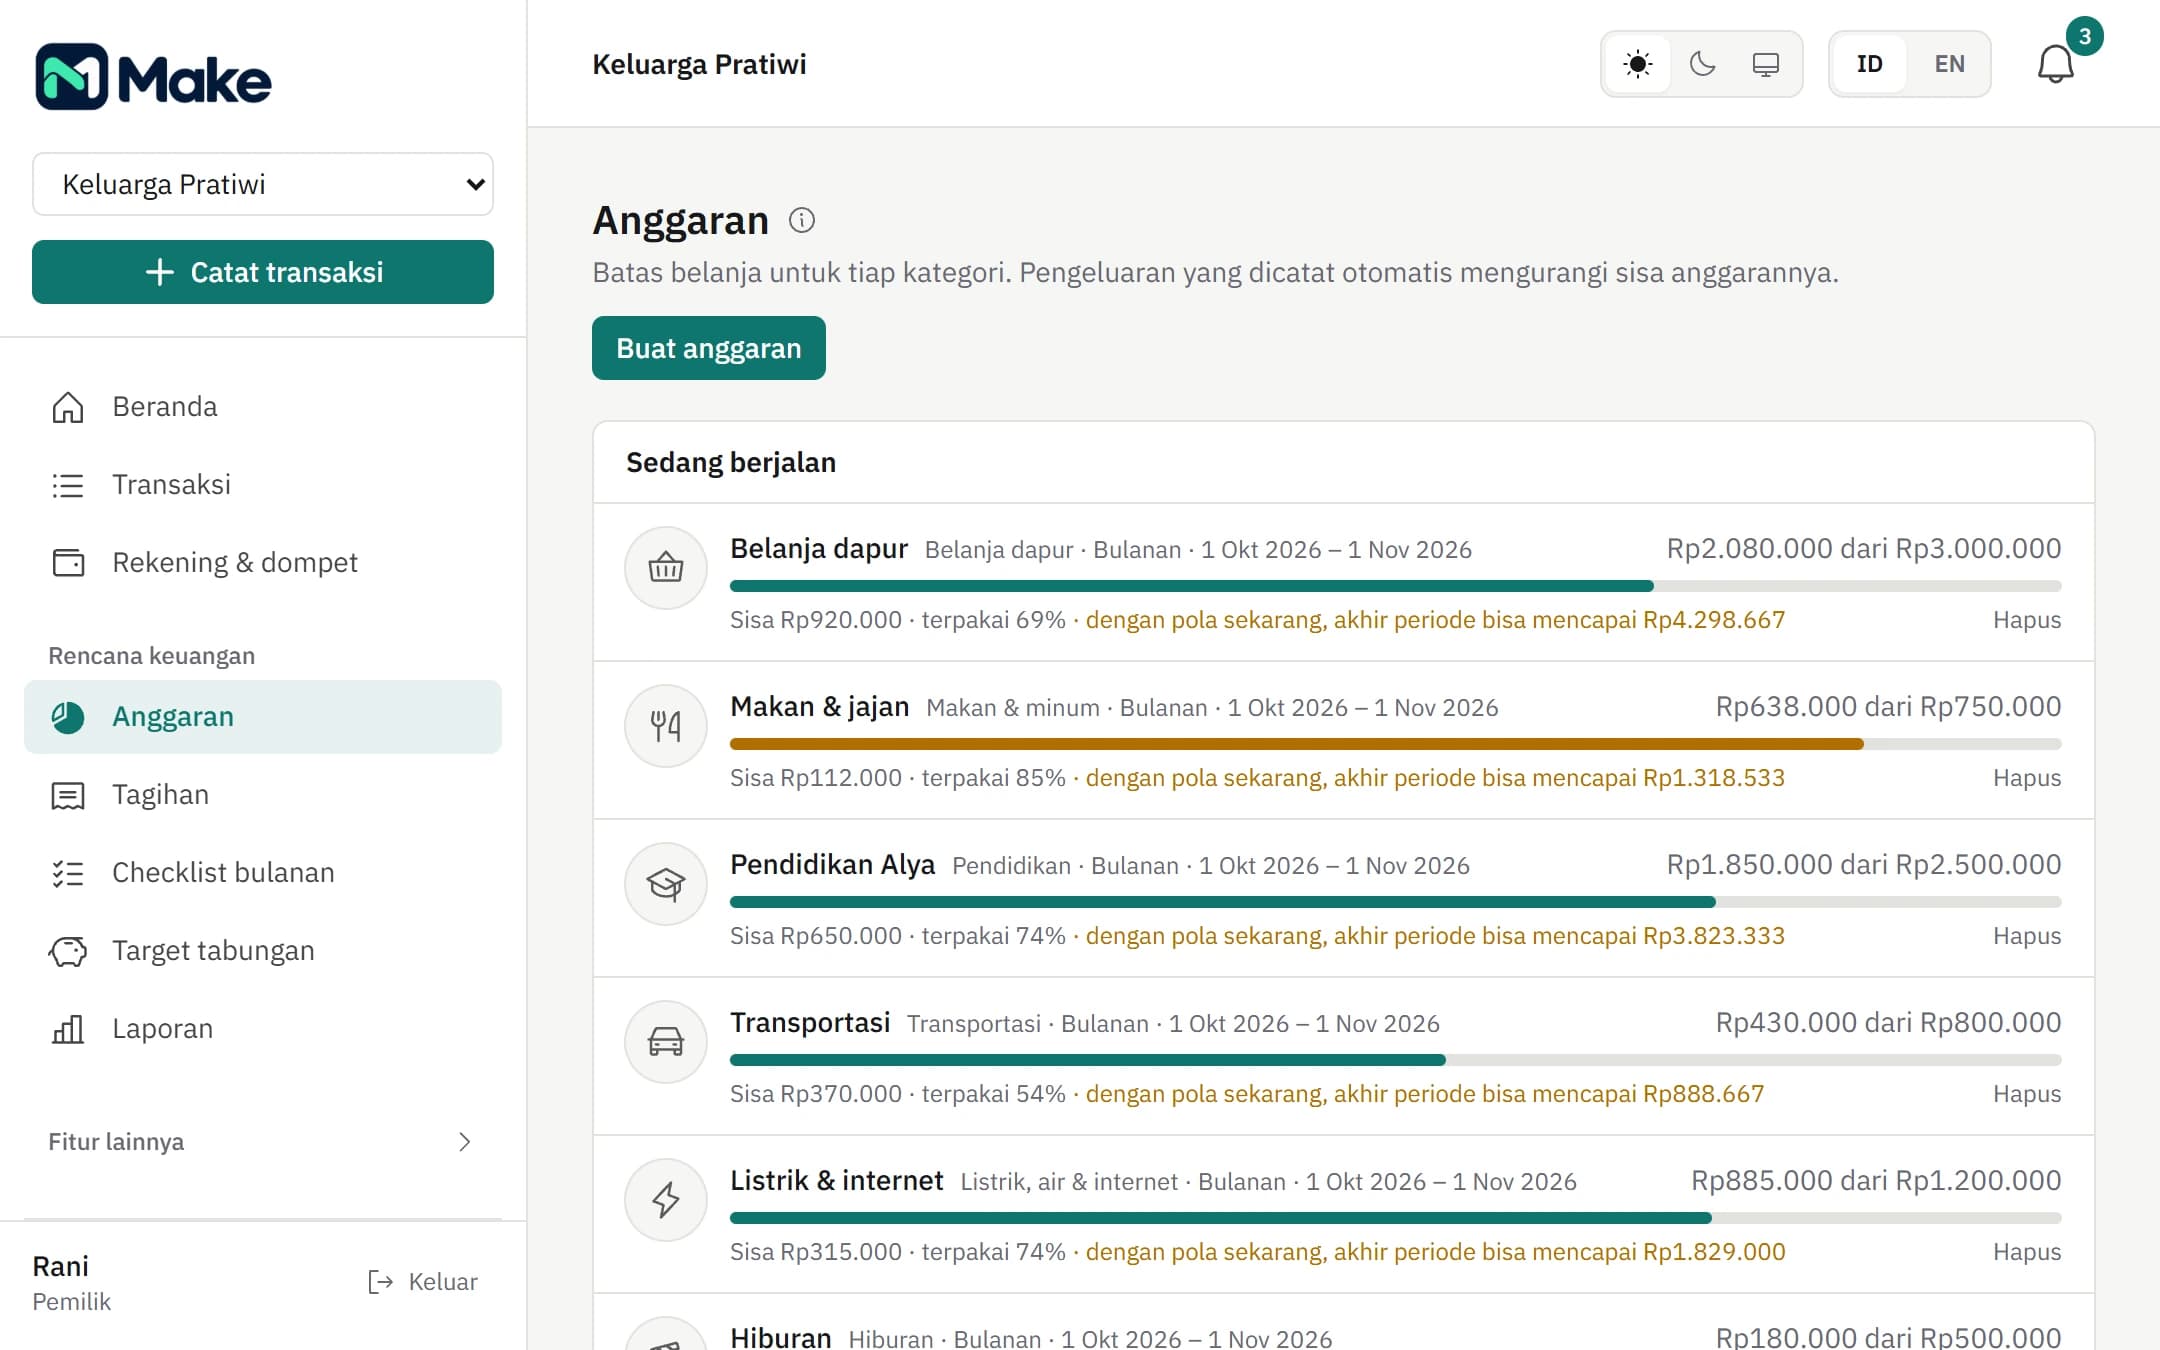Click the Buat anggaran button
The image size is (2160, 1350).
709,348
